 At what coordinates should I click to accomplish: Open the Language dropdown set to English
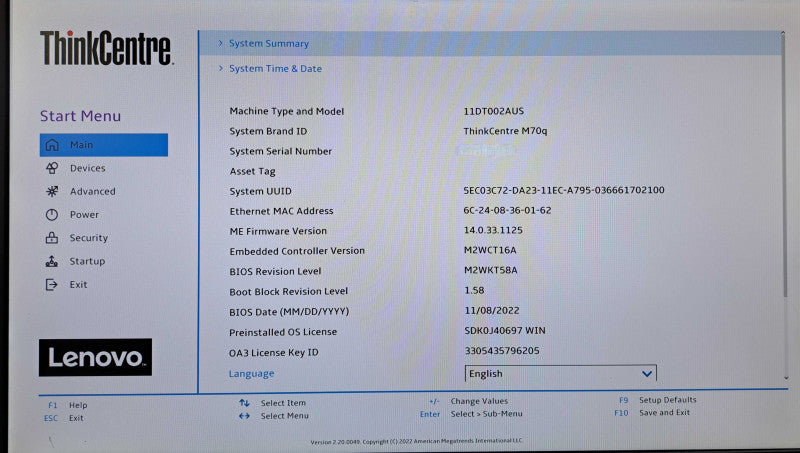560,373
